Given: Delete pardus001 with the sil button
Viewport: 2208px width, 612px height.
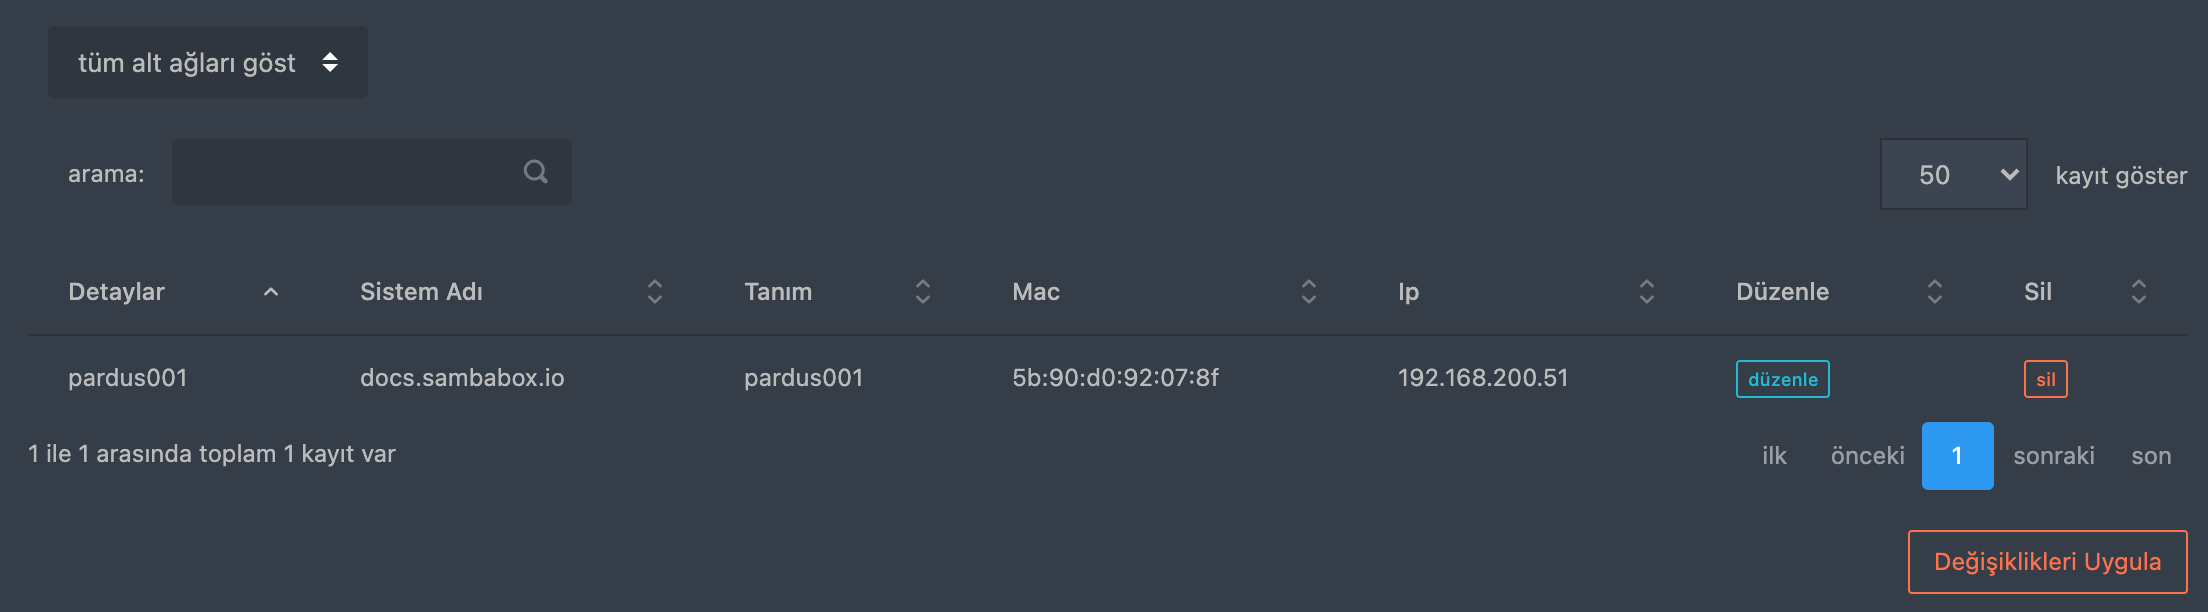Looking at the screenshot, I should [x=2045, y=379].
